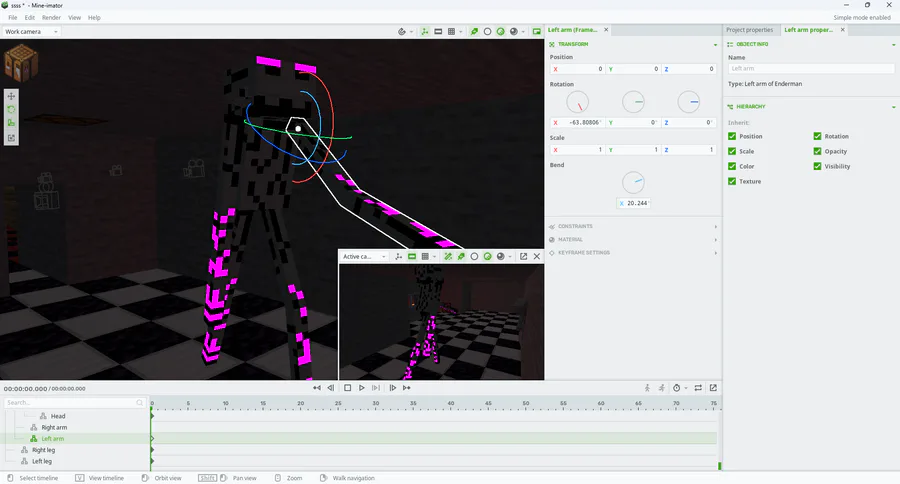The height and width of the screenshot is (484, 900).
Task: Select the flat shading circle in main viewport
Action: pos(487,32)
